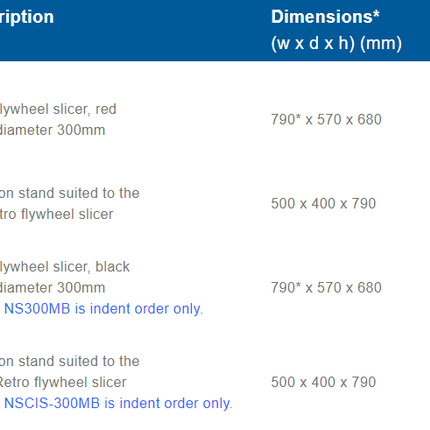Image resolution: width=430 pixels, height=430 pixels.
Task: Click the asterisk after Dimensions in the header
Action: coord(376,14)
